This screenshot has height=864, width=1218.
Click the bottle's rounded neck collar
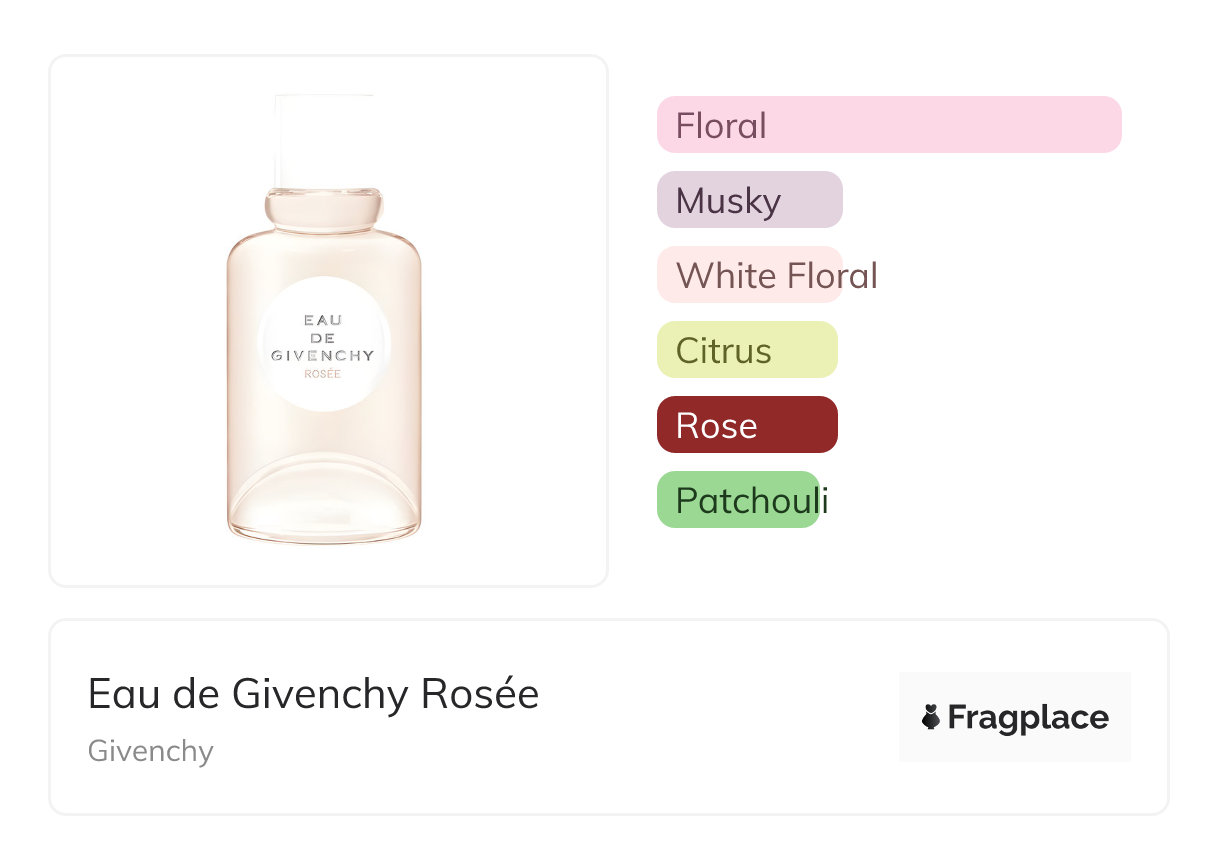324,208
